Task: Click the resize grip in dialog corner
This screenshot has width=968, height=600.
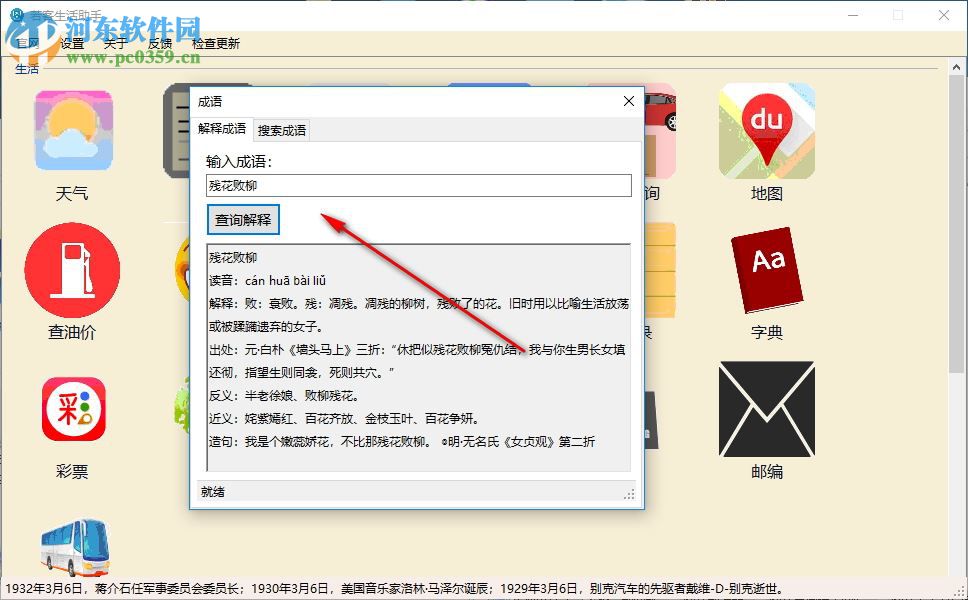Action: point(629,492)
